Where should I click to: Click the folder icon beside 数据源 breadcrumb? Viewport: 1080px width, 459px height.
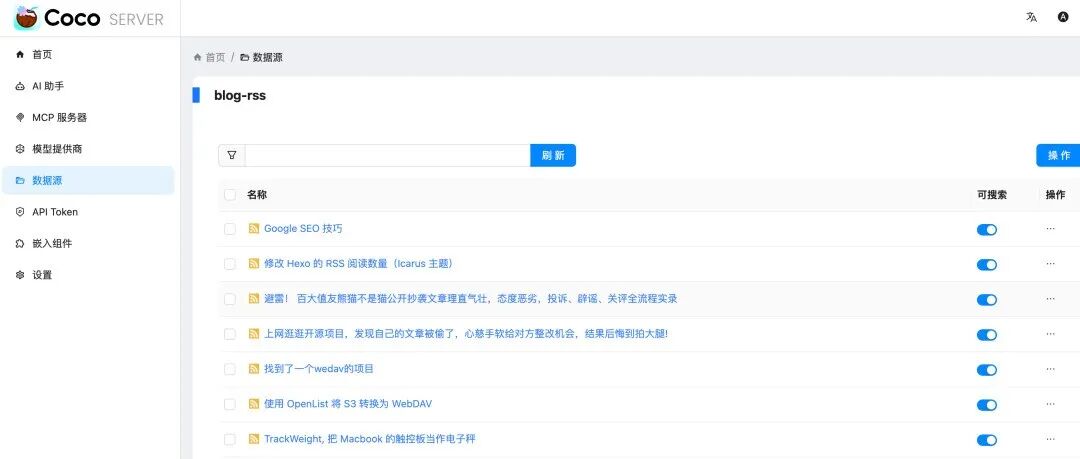pyautogui.click(x=245, y=57)
